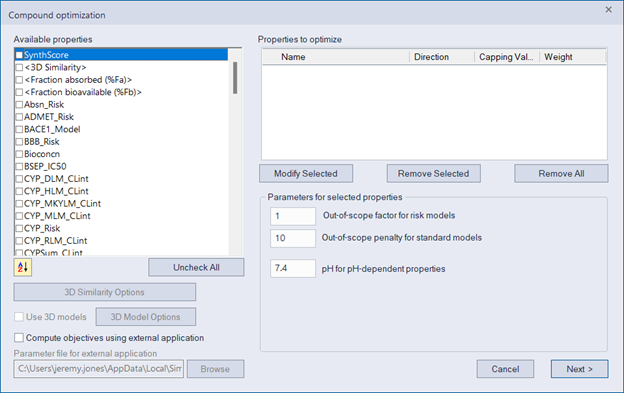This screenshot has width=624, height=393.
Task: Check the CYP_HLM_CLint checkbox
Action: (x=19, y=191)
